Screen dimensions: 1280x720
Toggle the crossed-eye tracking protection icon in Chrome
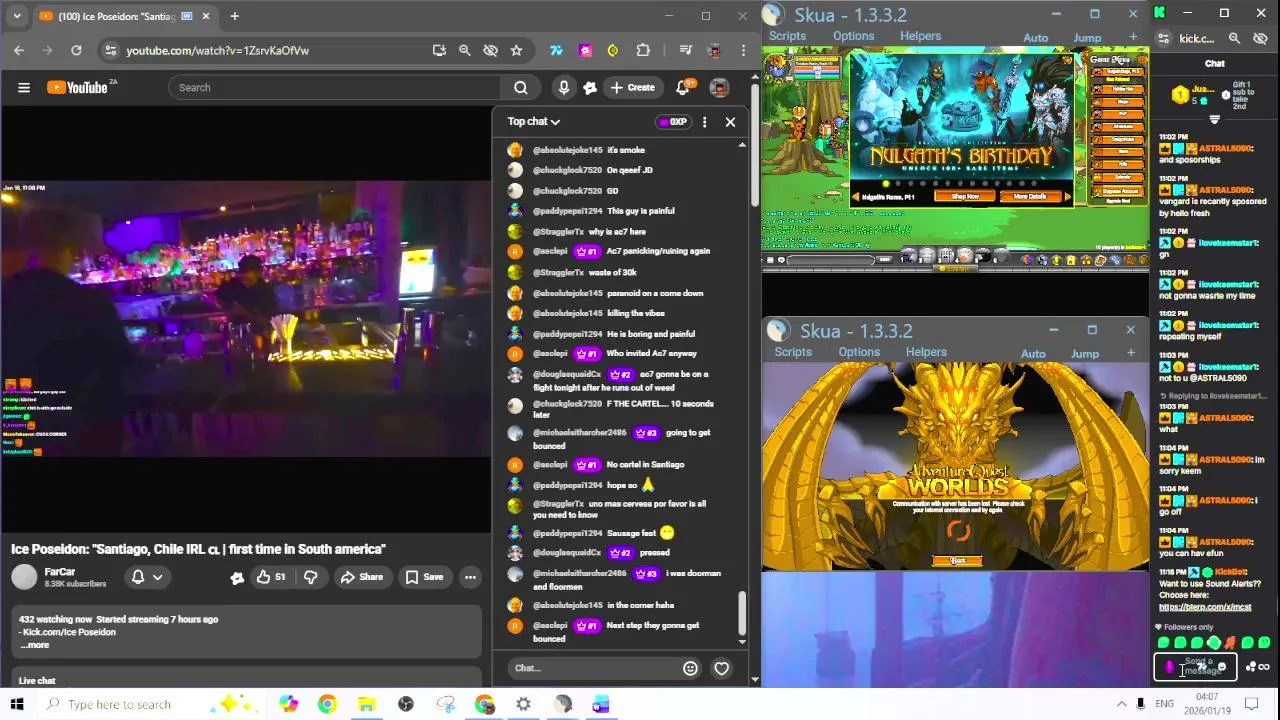coord(490,50)
